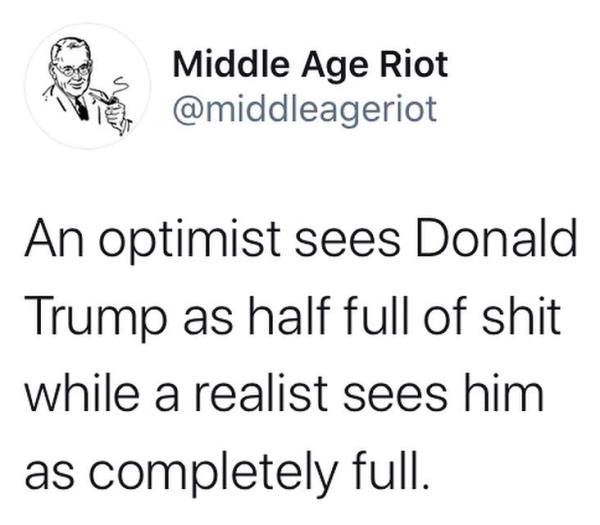600x525 pixels.
Task: Click the Middle Age Riot profile avatar
Action: click(x=87, y=86)
